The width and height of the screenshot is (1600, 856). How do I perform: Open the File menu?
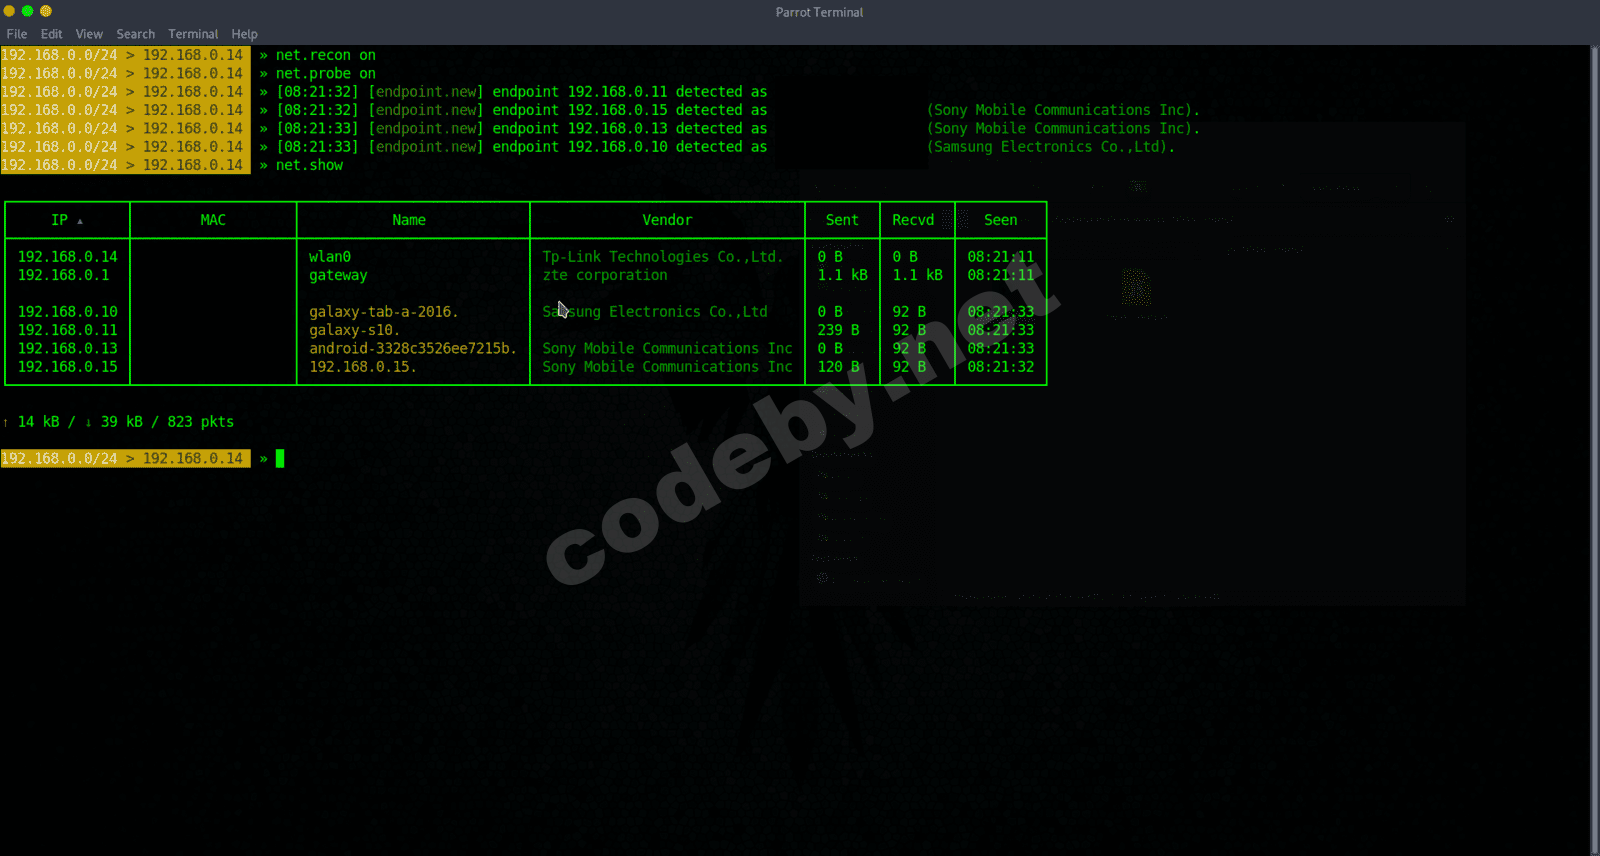[x=17, y=34]
